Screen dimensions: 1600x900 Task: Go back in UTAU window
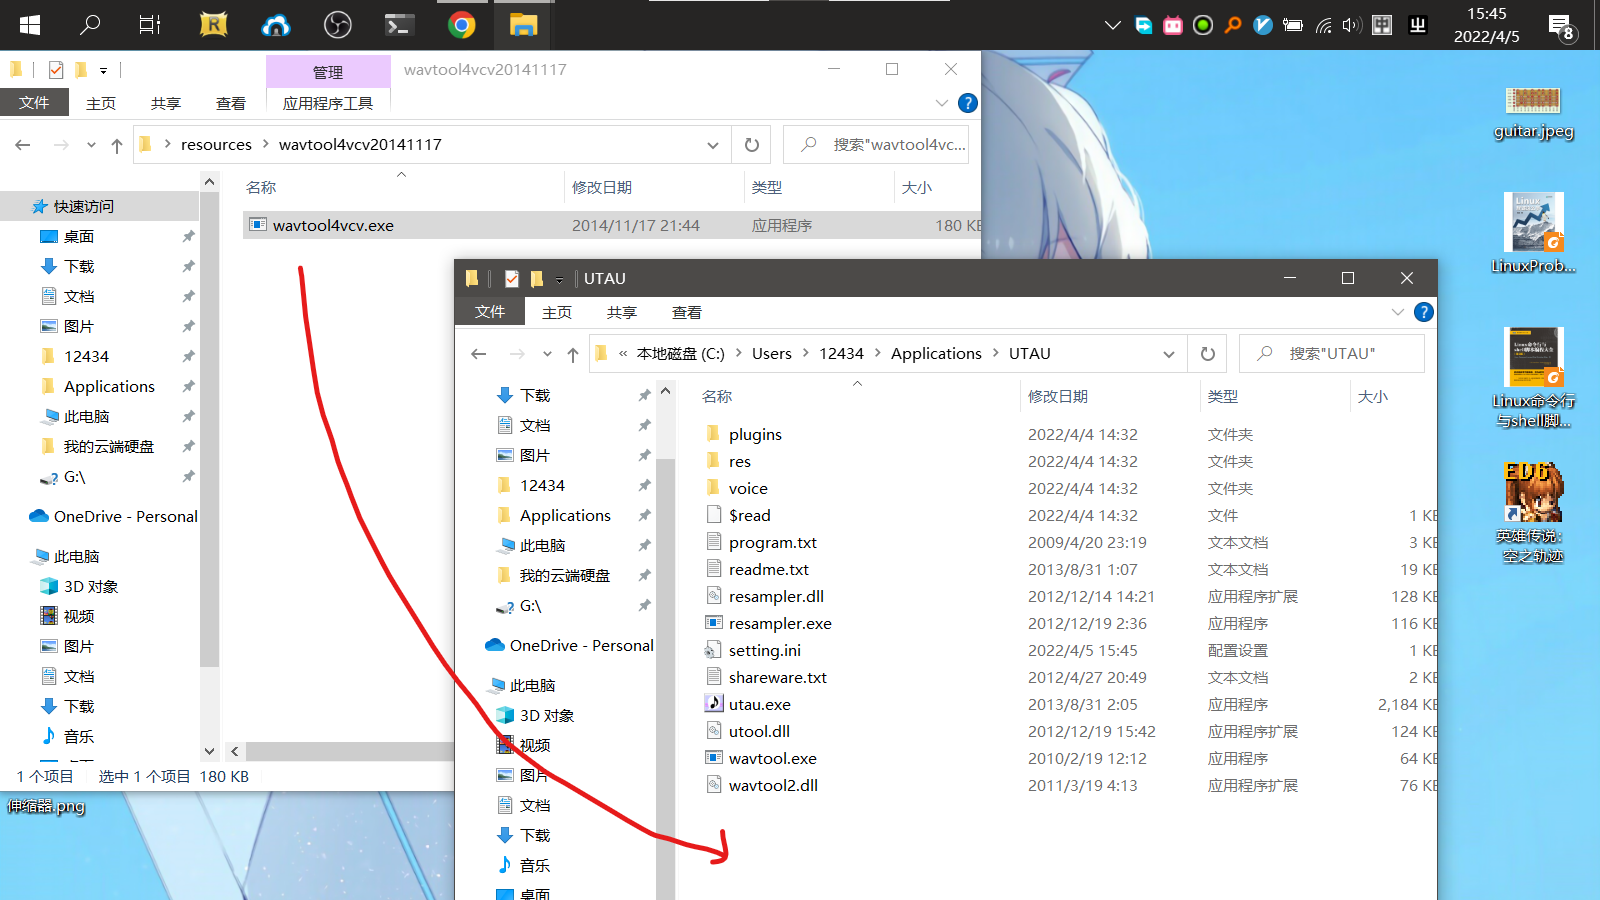click(478, 354)
